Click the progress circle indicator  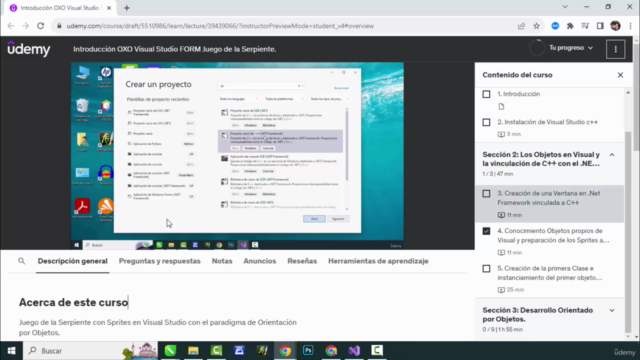536,48
